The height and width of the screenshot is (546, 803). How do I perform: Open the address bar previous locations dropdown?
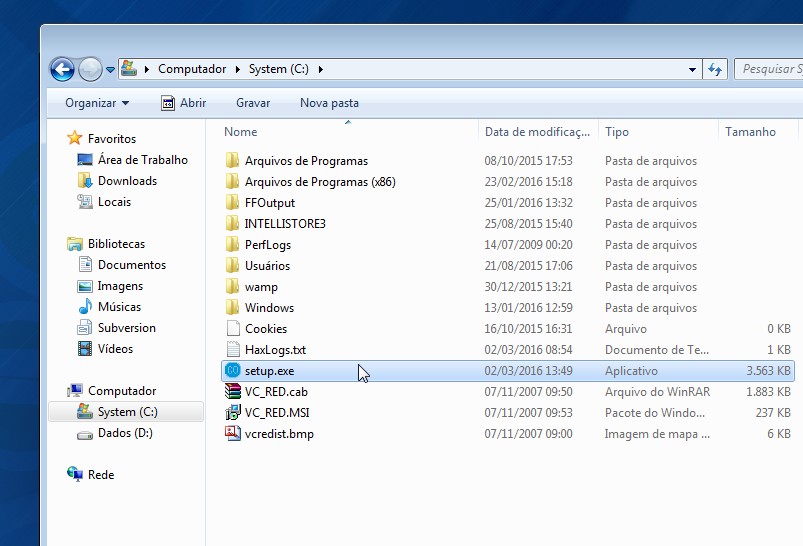(x=692, y=69)
